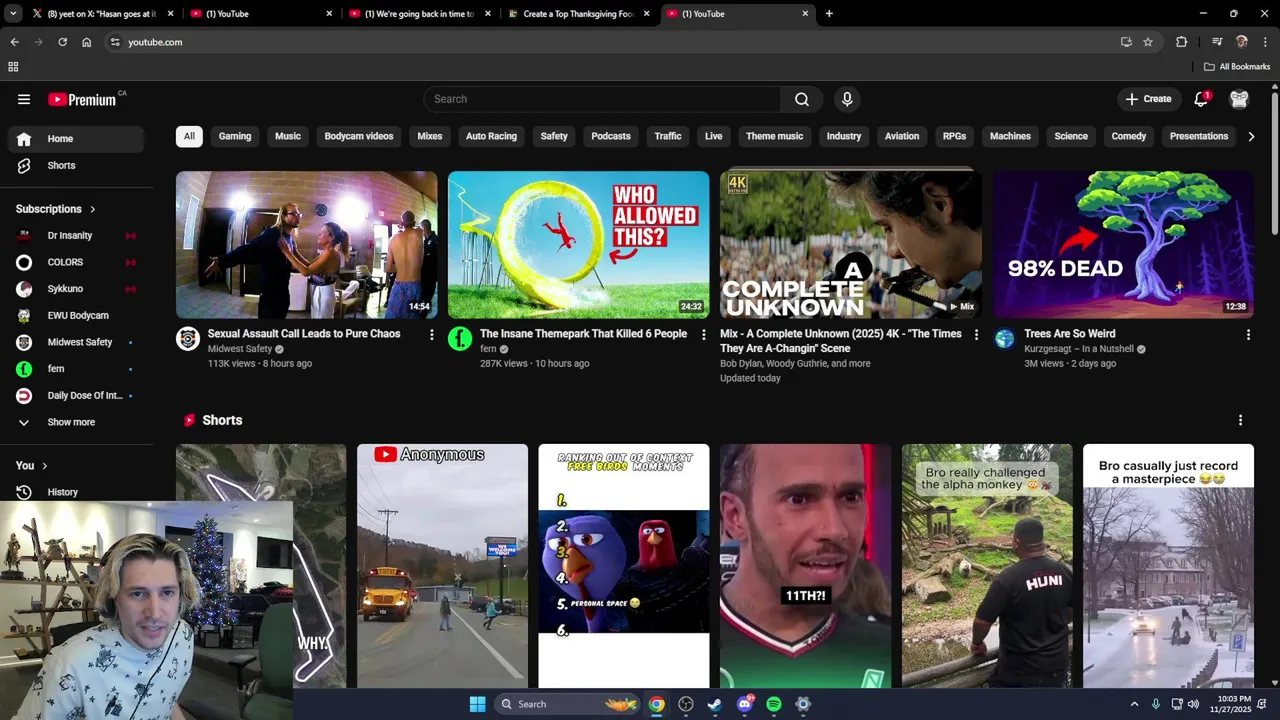Expand the Subscriptions section chevron
Image resolution: width=1280 pixels, height=720 pixels.
(93, 209)
